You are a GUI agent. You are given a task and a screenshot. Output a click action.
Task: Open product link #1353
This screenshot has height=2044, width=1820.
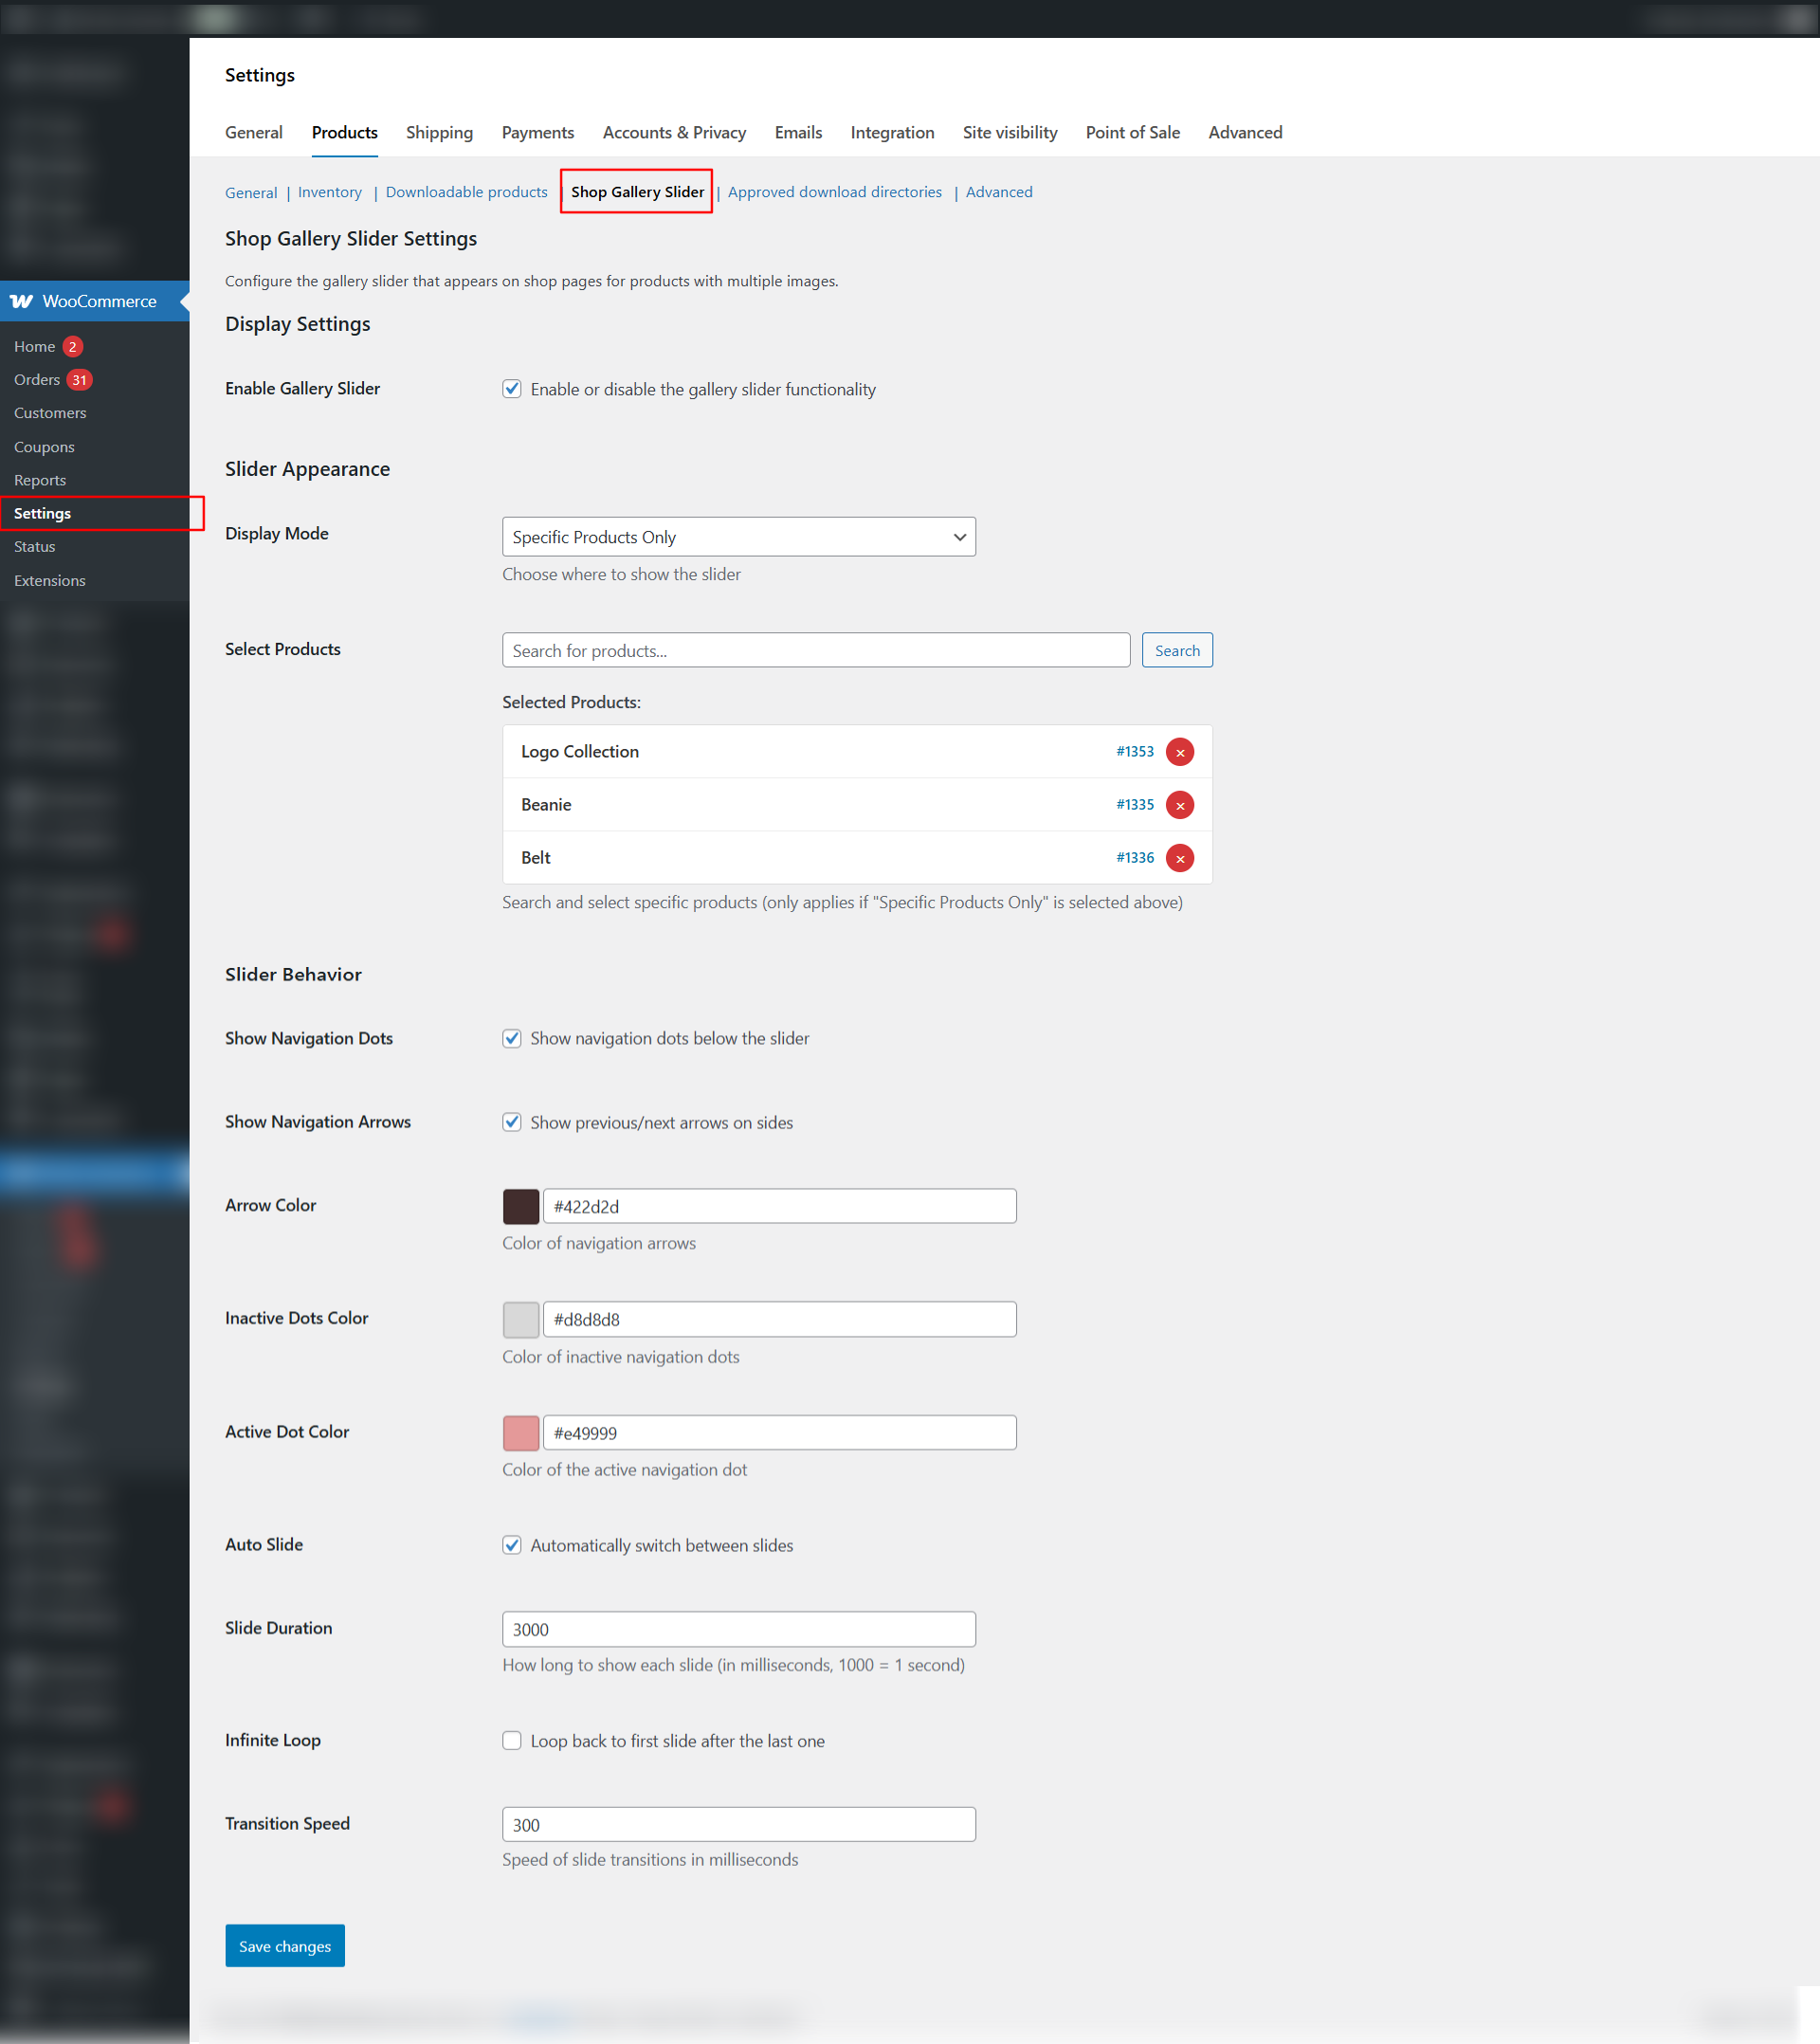pos(1134,752)
